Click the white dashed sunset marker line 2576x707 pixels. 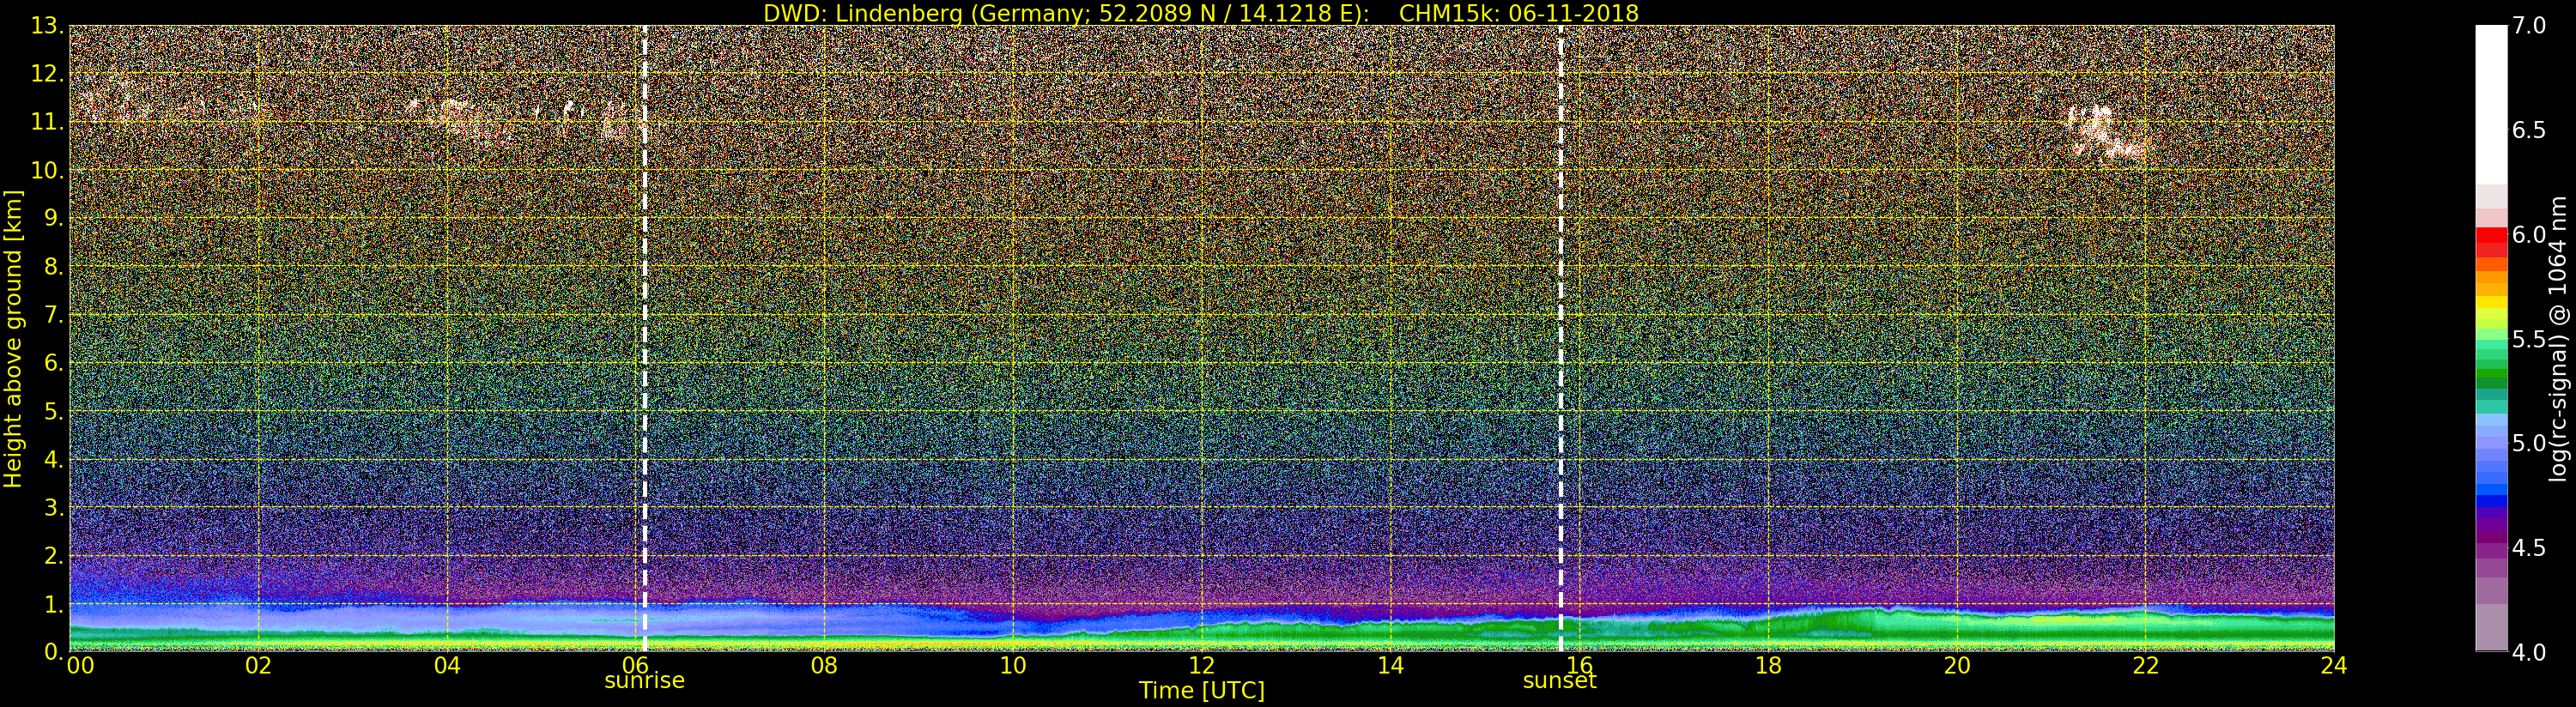click(1560, 338)
